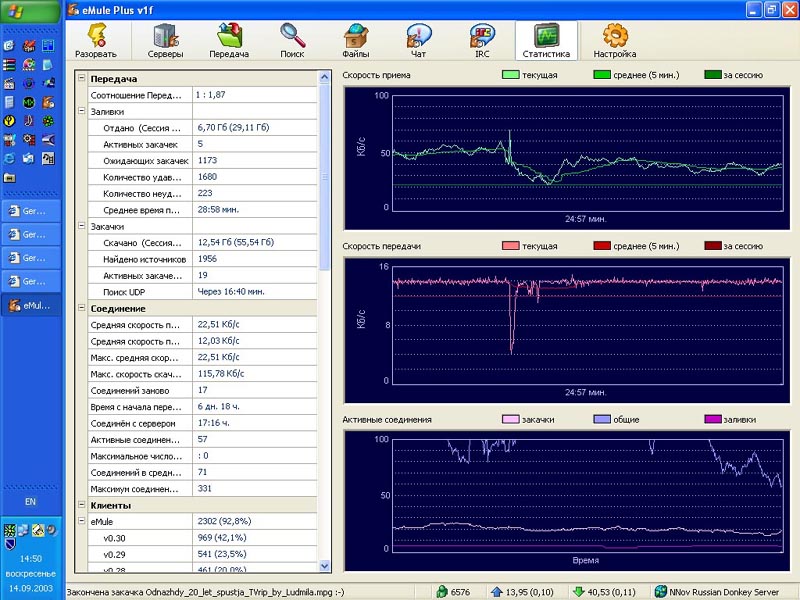Launch the Outlook Express envelope quick launch icon
Image resolution: width=800 pixels, height=600 pixels.
tap(29, 159)
